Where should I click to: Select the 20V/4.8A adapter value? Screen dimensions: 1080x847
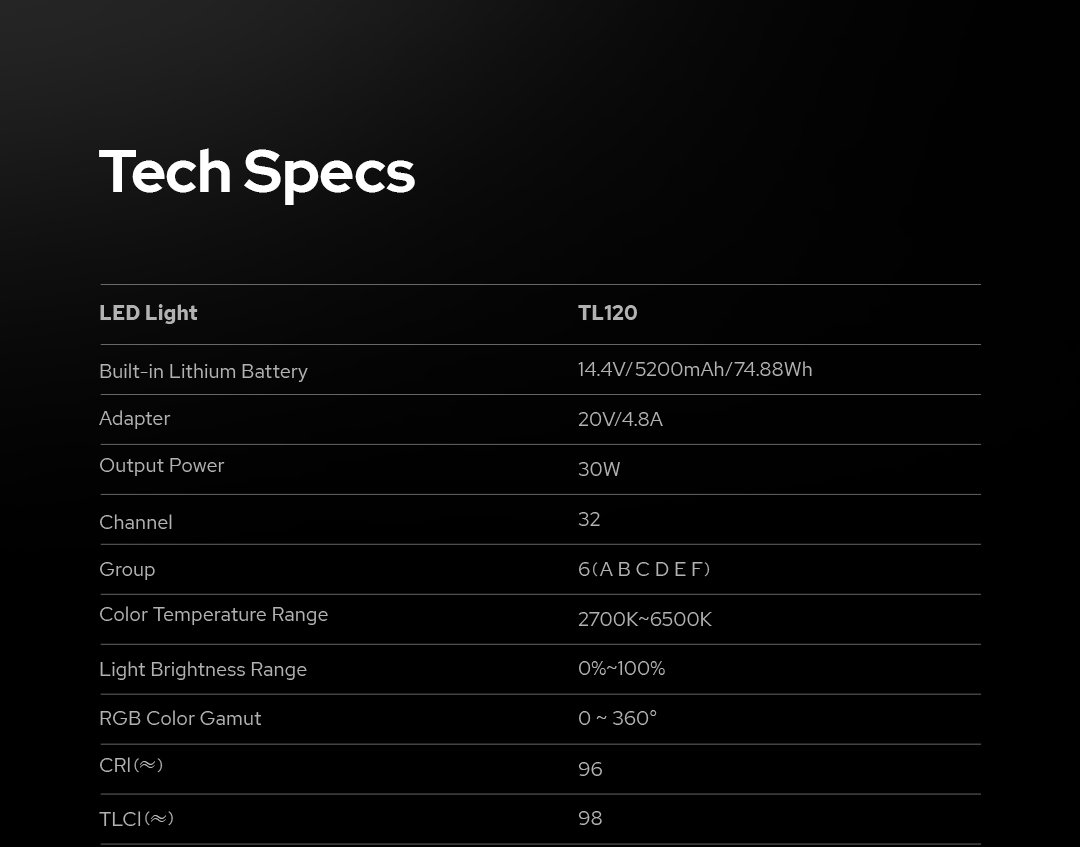[620, 419]
